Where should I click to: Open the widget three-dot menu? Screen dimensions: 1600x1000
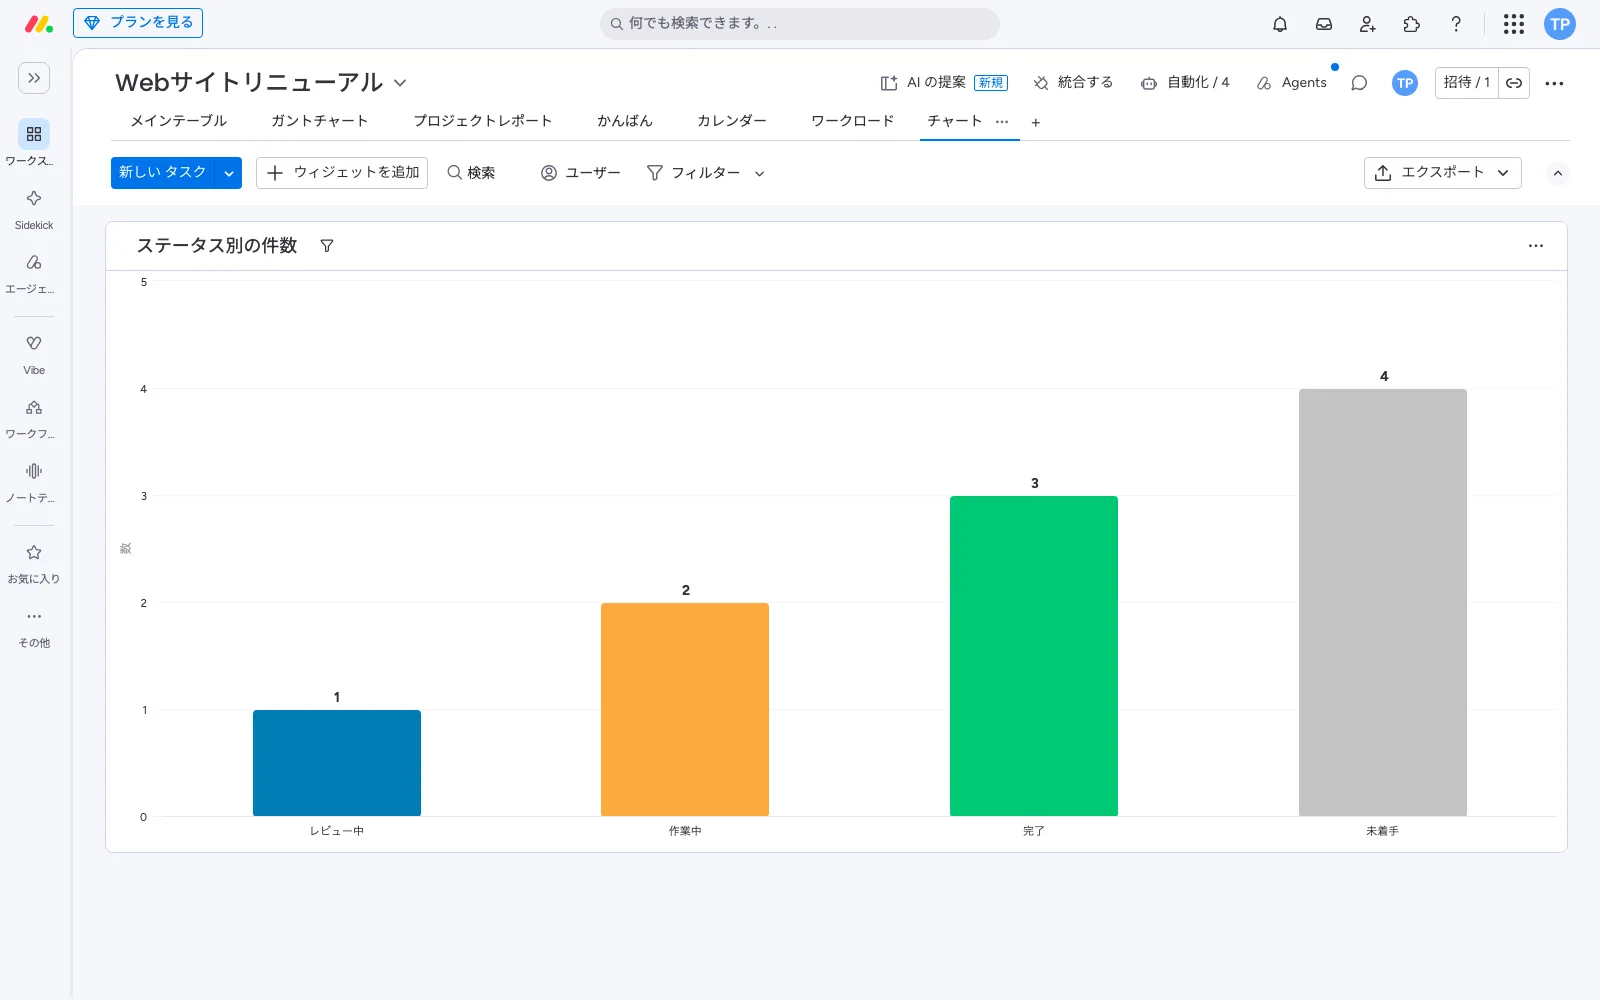(1536, 246)
